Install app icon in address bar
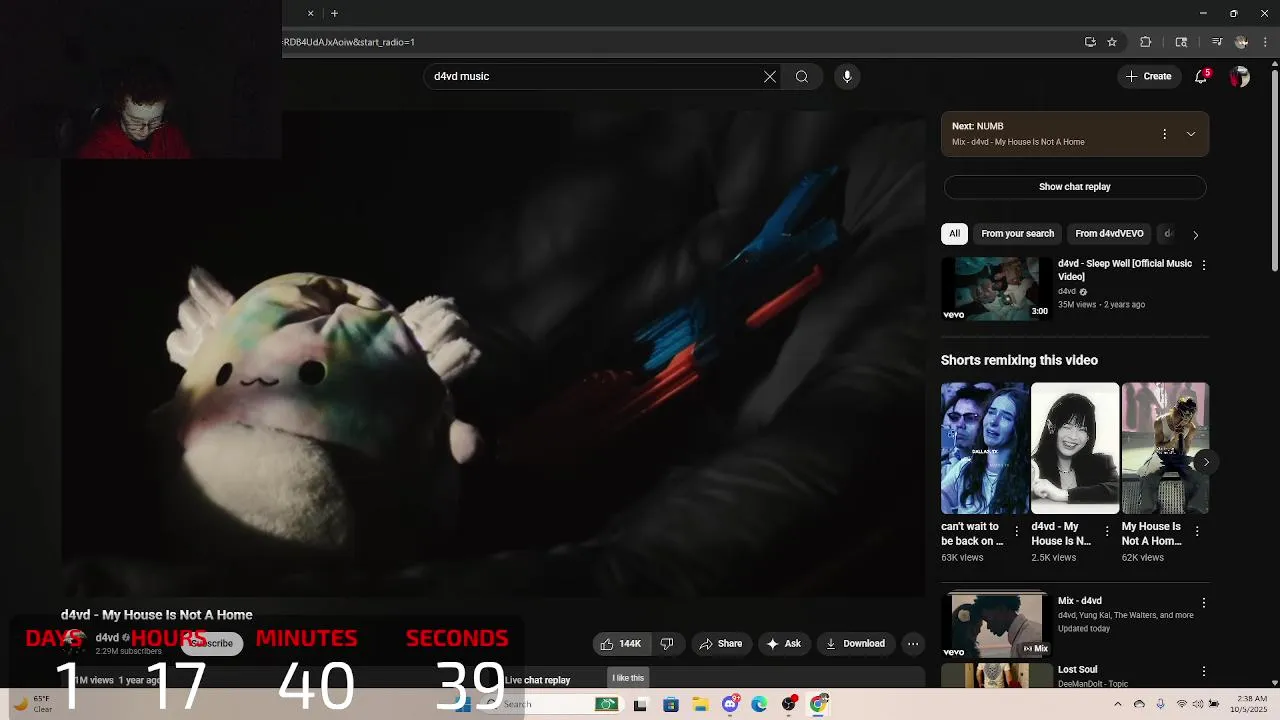Image resolution: width=1280 pixels, height=720 pixels. 1090,42
